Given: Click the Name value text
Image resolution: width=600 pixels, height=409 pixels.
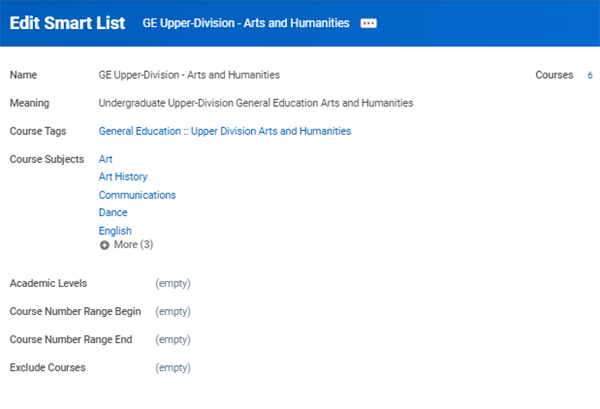Looking at the screenshot, I should point(189,75).
